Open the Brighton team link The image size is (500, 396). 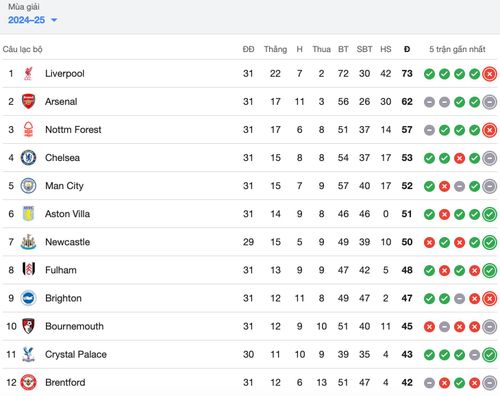point(63,298)
